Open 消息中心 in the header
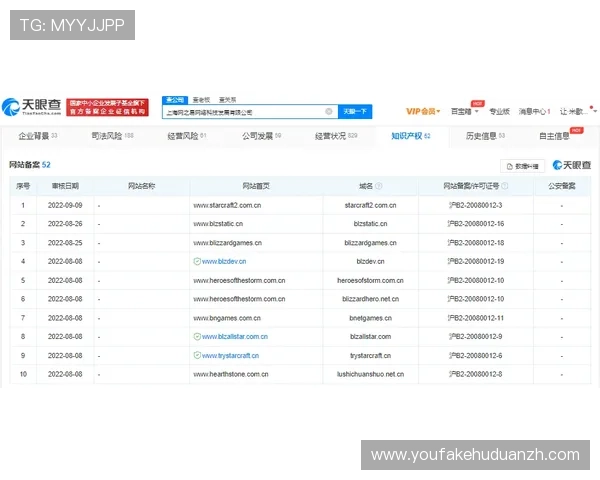Viewport: 600px width, 480px height. pyautogui.click(x=534, y=111)
